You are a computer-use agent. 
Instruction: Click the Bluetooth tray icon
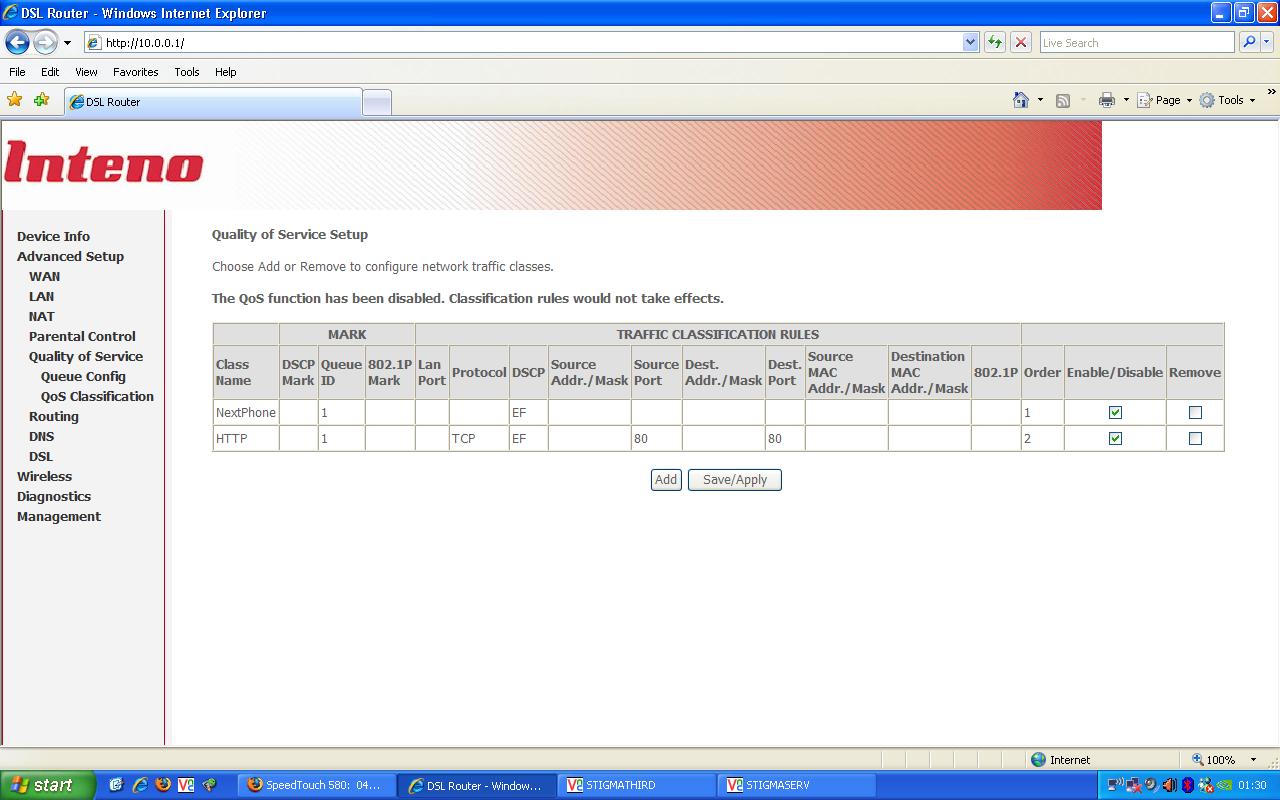pyautogui.click(x=1188, y=785)
